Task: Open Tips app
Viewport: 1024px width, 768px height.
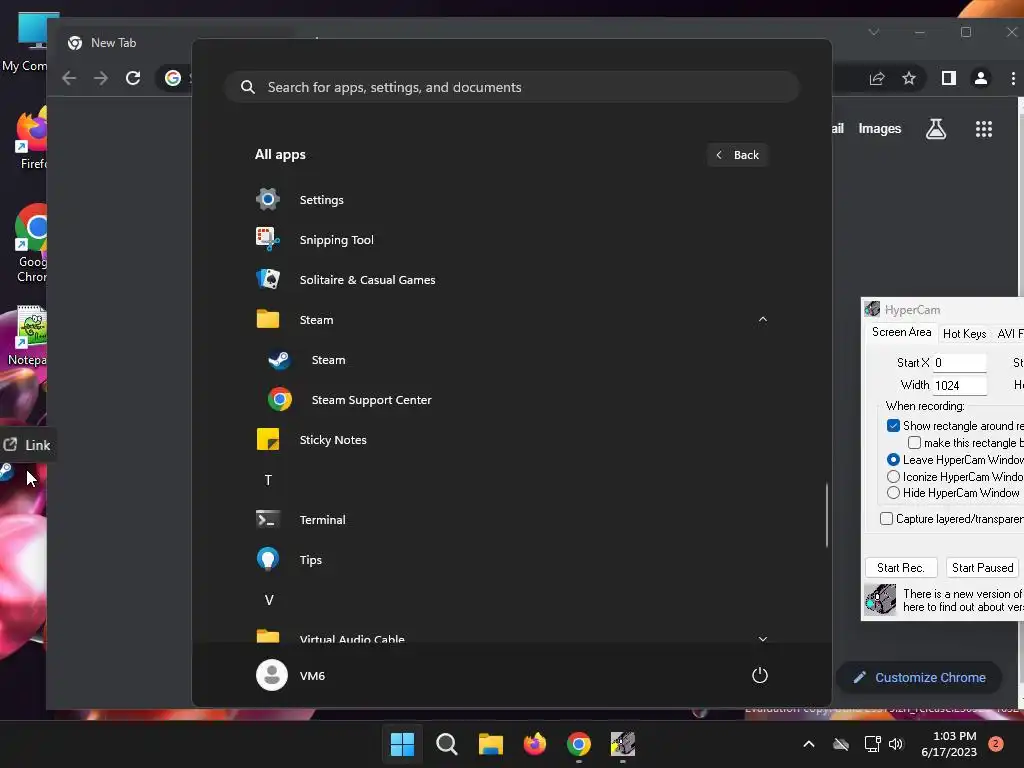Action: 511,560
